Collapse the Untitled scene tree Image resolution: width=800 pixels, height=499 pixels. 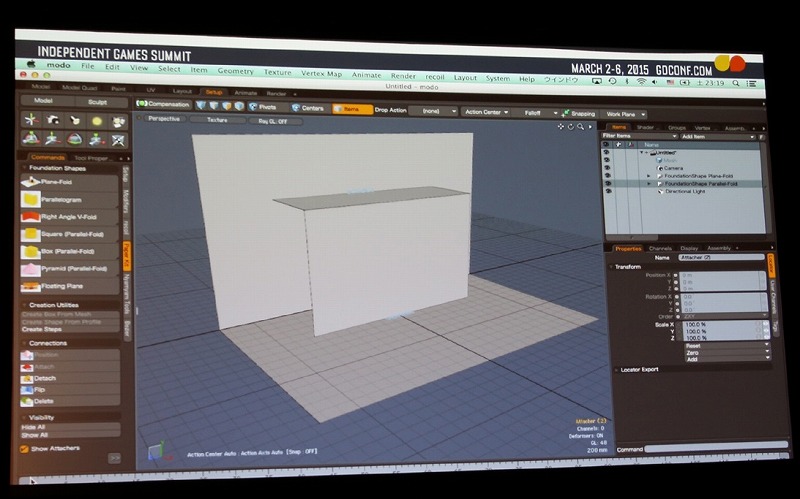[x=641, y=152]
